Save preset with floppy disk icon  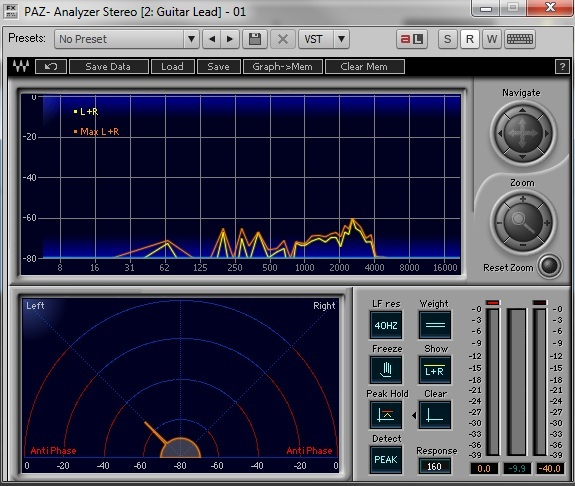coord(255,39)
